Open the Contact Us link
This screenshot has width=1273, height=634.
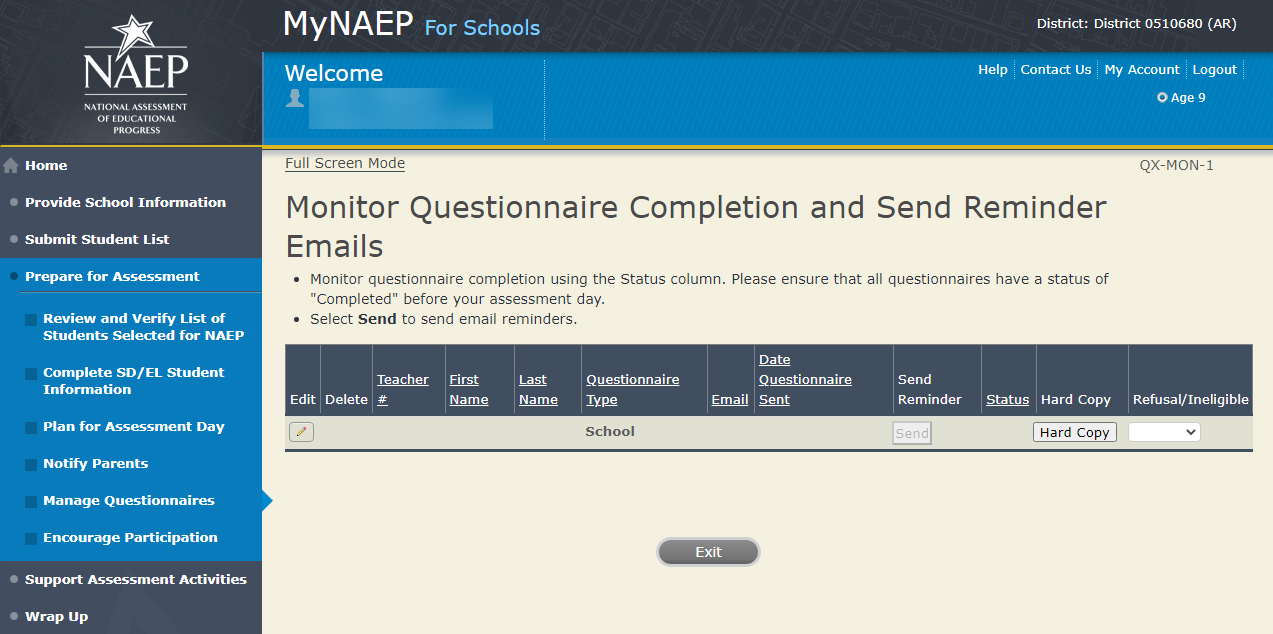click(x=1055, y=70)
